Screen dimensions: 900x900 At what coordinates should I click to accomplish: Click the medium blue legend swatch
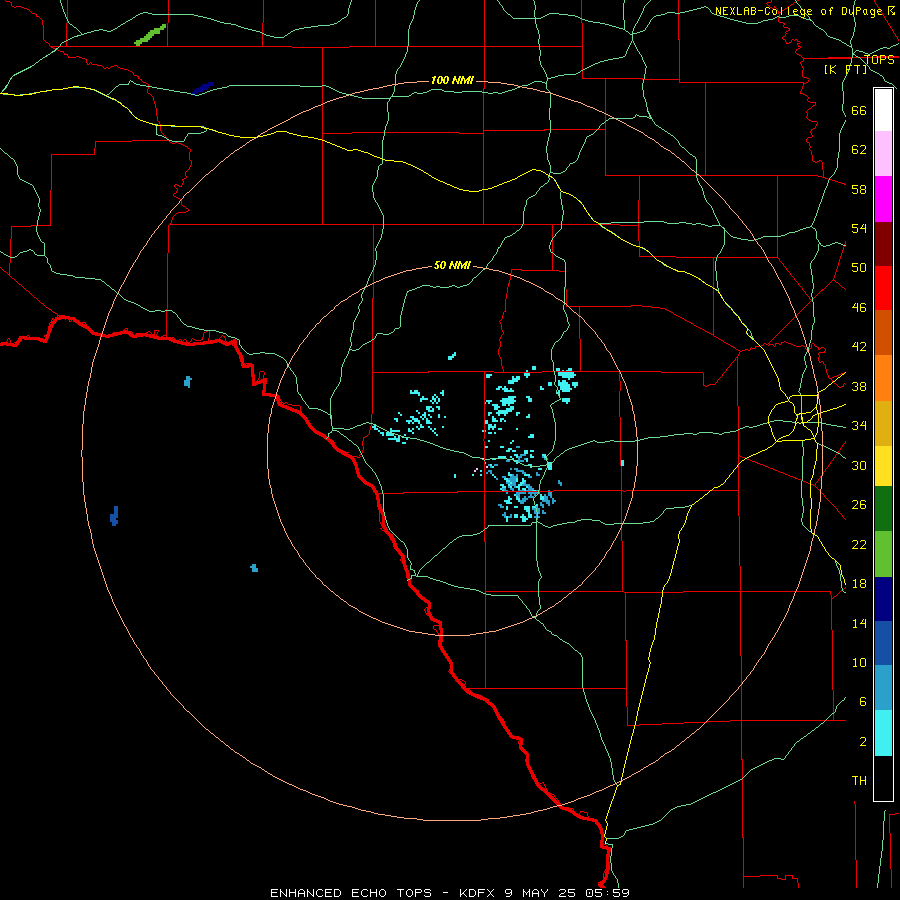point(883,643)
